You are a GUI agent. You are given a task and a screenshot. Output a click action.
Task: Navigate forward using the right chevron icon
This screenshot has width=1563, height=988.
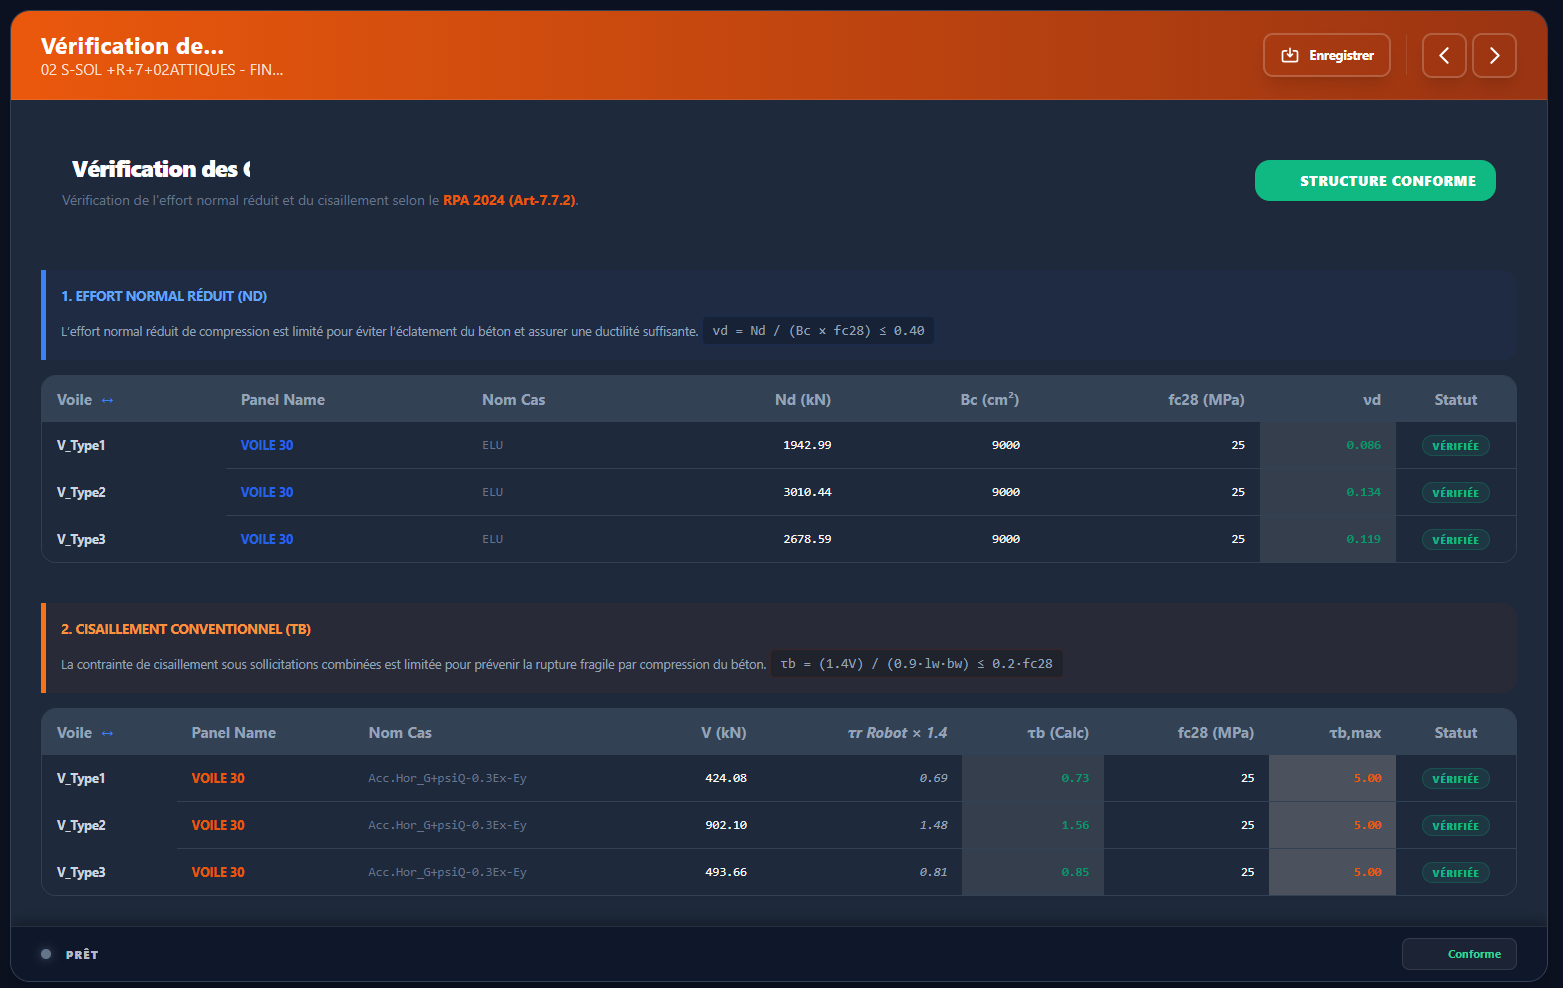click(1494, 55)
